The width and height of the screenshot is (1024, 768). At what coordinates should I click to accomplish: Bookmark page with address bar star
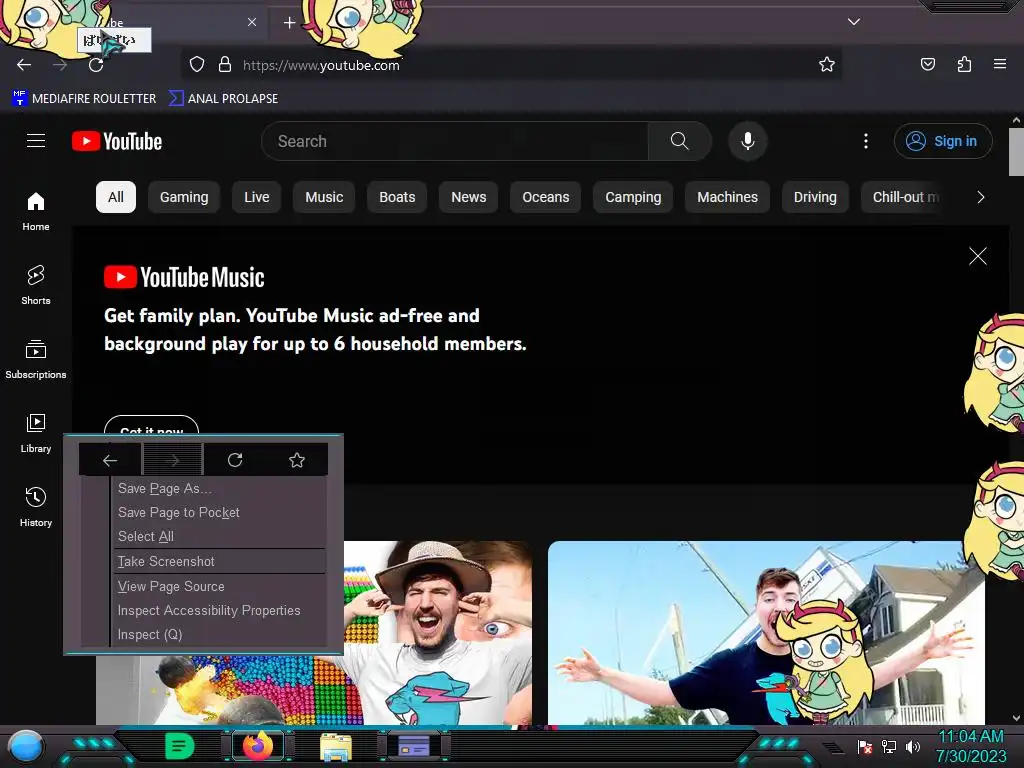pyautogui.click(x=827, y=64)
